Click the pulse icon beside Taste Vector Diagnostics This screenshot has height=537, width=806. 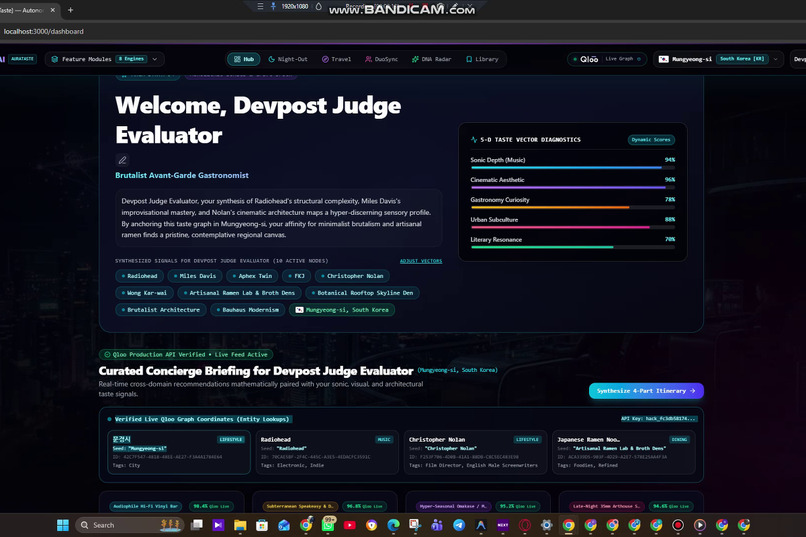tap(474, 140)
